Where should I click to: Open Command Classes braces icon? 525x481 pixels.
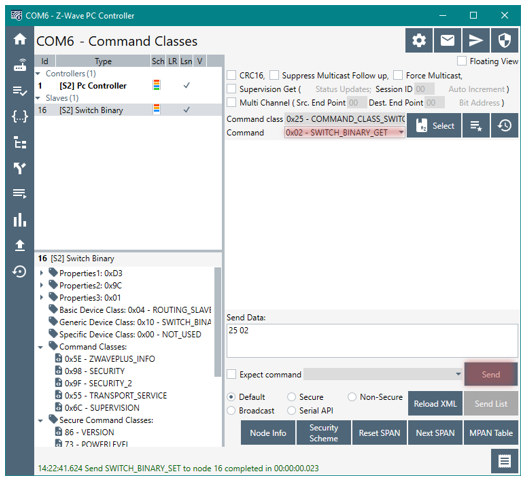pos(20,116)
